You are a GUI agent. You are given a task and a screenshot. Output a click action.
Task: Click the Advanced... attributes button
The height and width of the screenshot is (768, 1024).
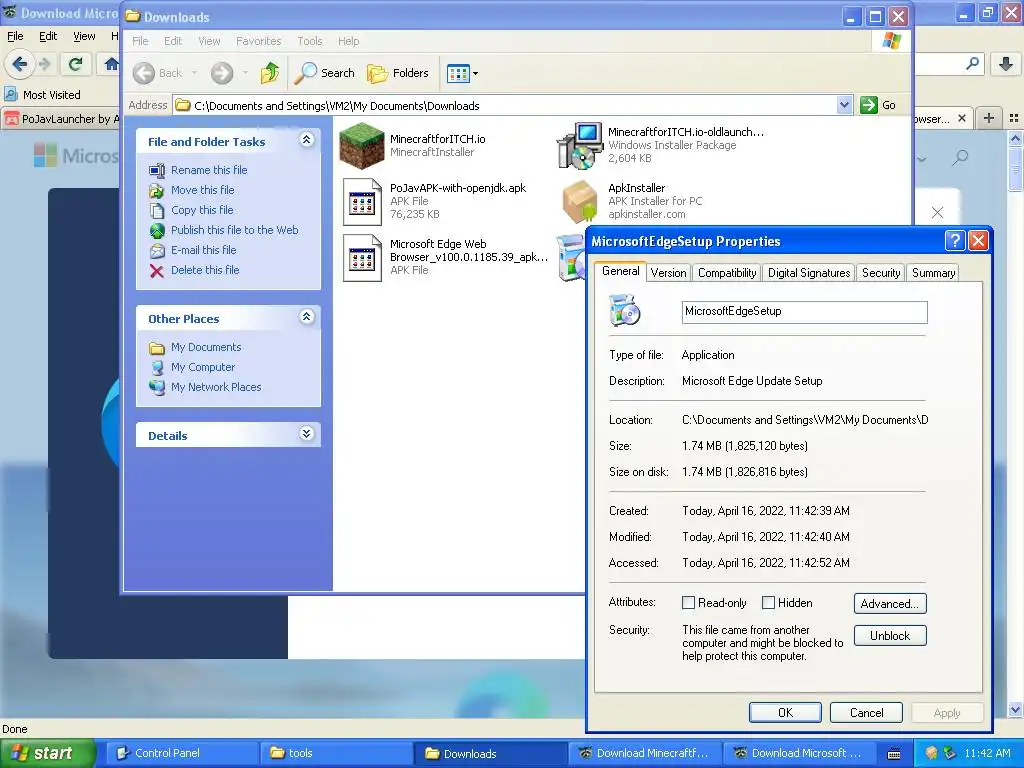point(889,603)
